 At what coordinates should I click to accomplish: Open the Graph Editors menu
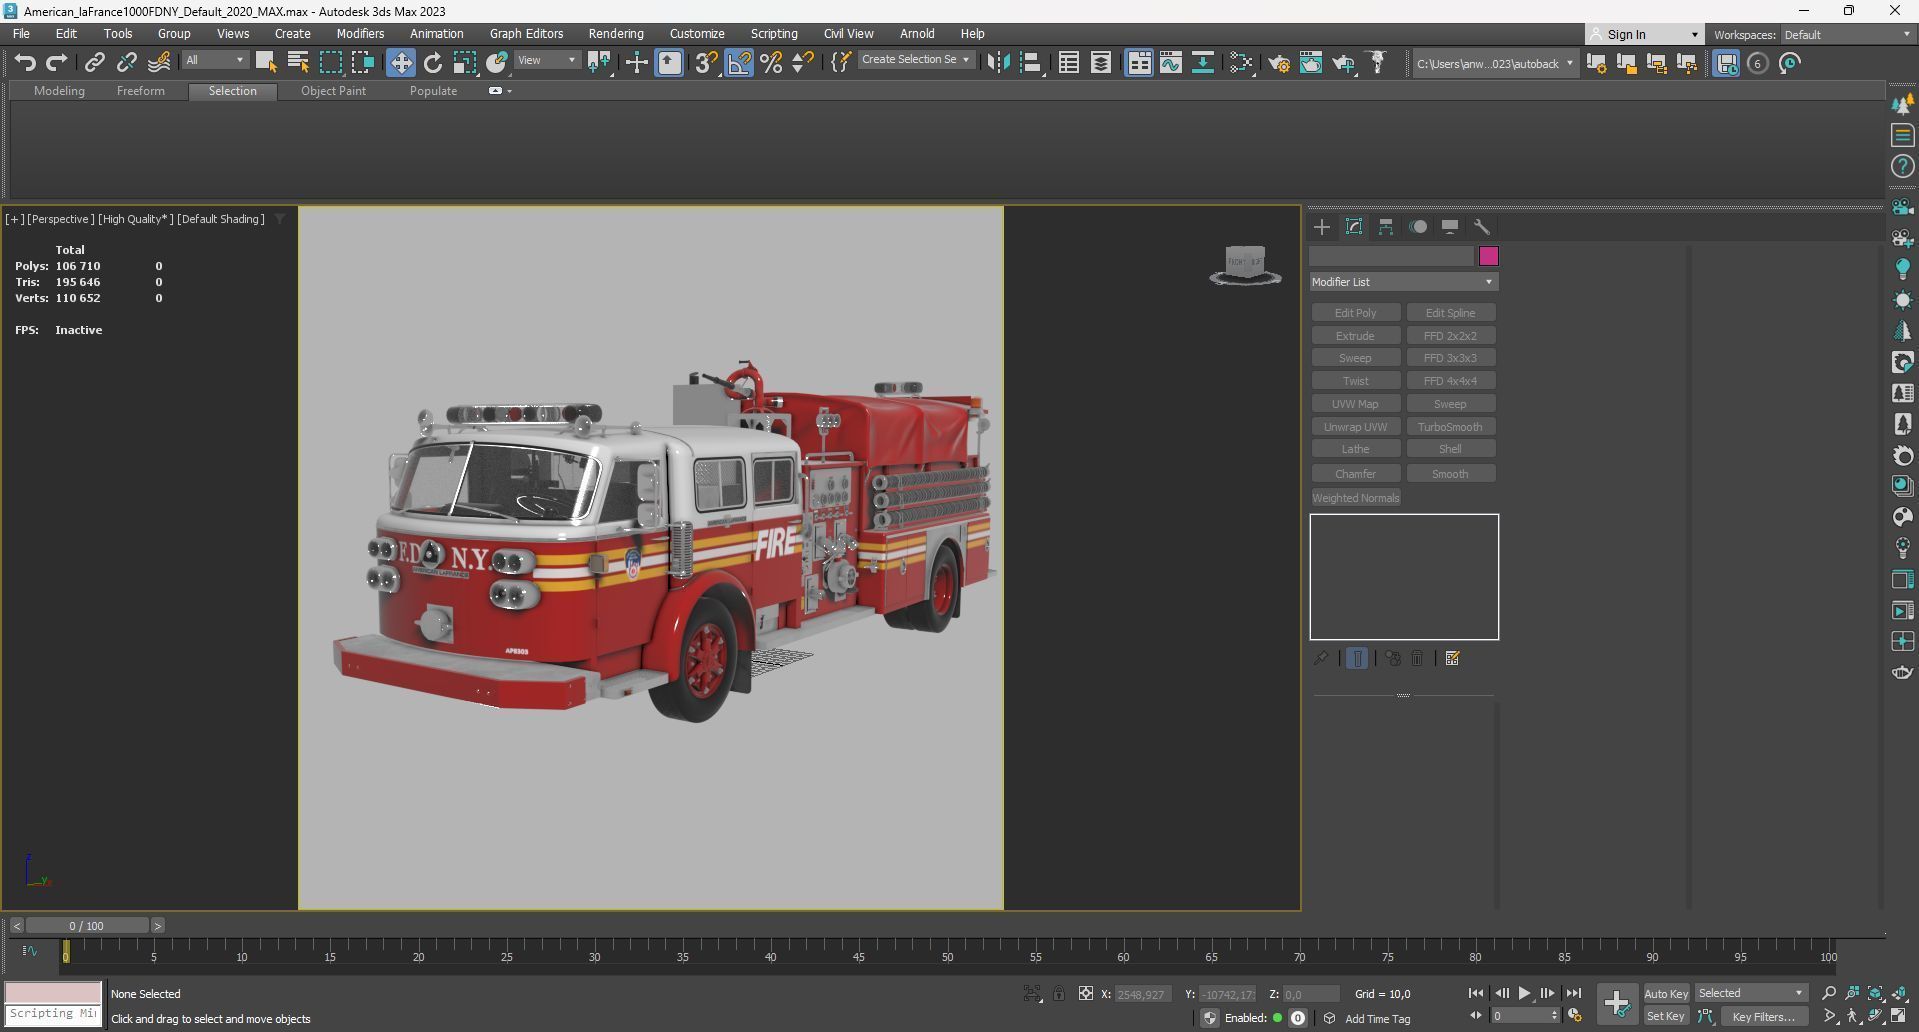[x=526, y=34]
